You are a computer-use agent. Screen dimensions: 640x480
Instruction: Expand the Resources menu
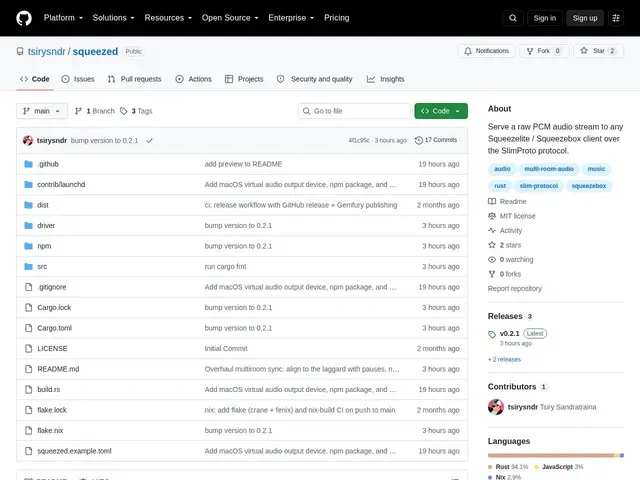click(x=168, y=18)
